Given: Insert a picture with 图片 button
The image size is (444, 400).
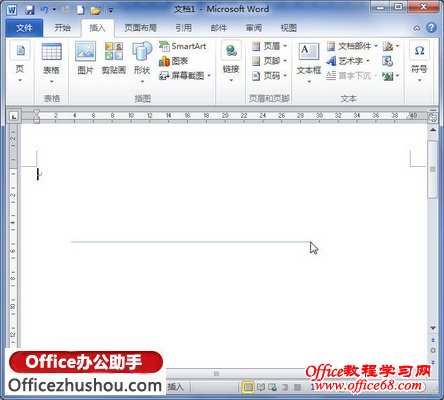Looking at the screenshot, I should (x=85, y=58).
